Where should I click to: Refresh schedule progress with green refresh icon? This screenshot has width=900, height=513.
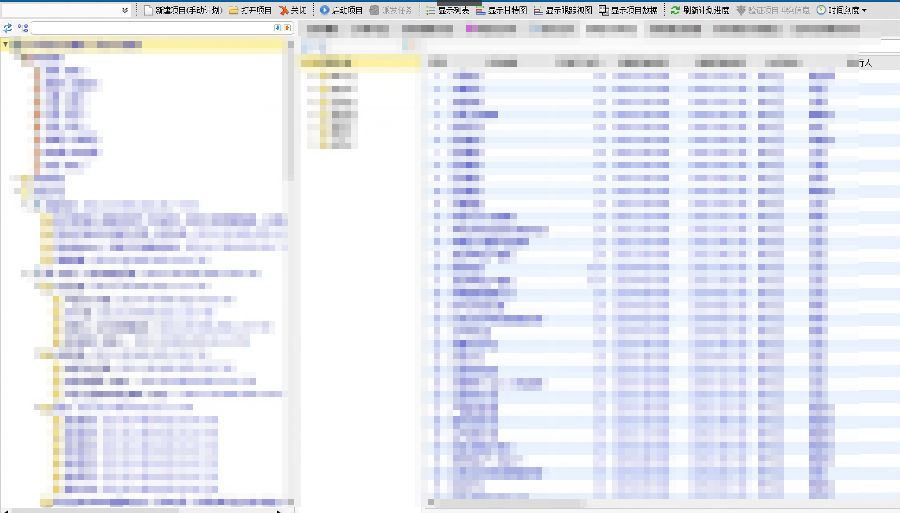[x=676, y=10]
